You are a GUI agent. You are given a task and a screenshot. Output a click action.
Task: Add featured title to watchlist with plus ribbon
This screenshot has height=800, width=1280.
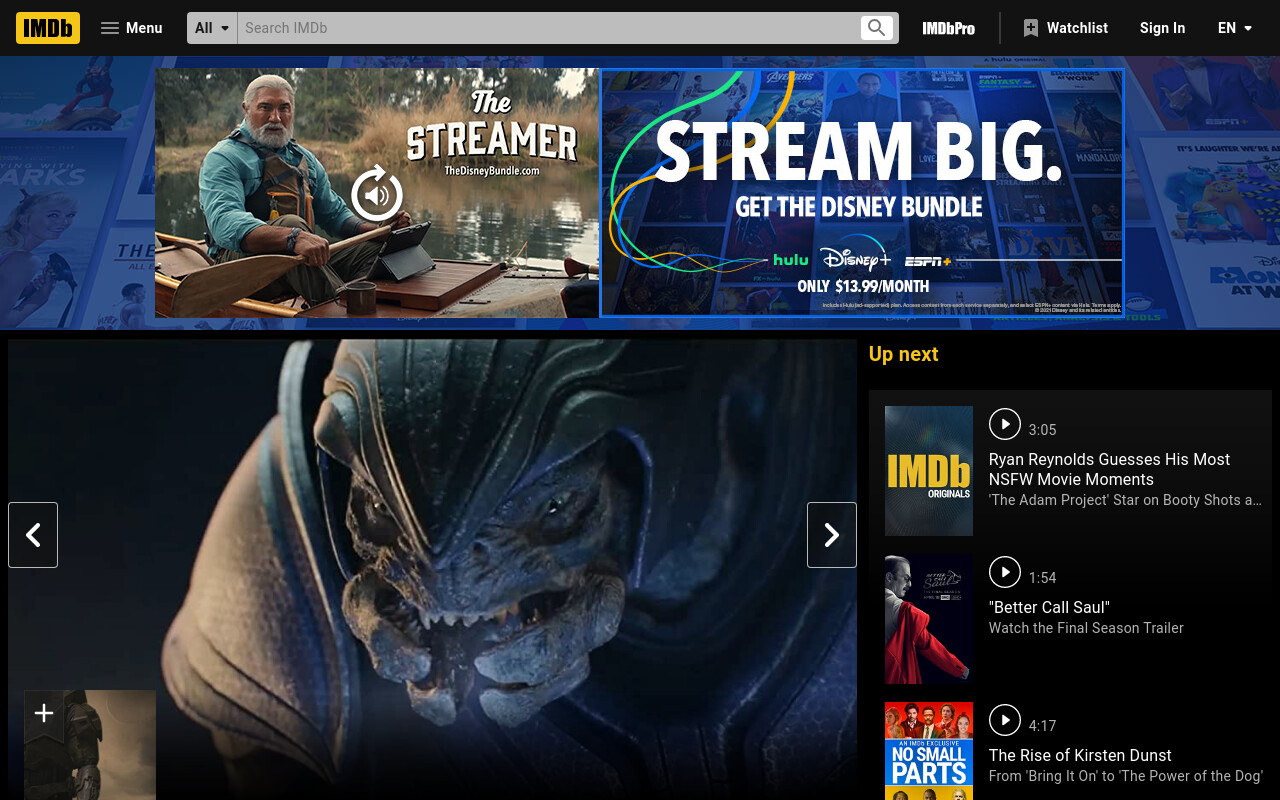44,713
